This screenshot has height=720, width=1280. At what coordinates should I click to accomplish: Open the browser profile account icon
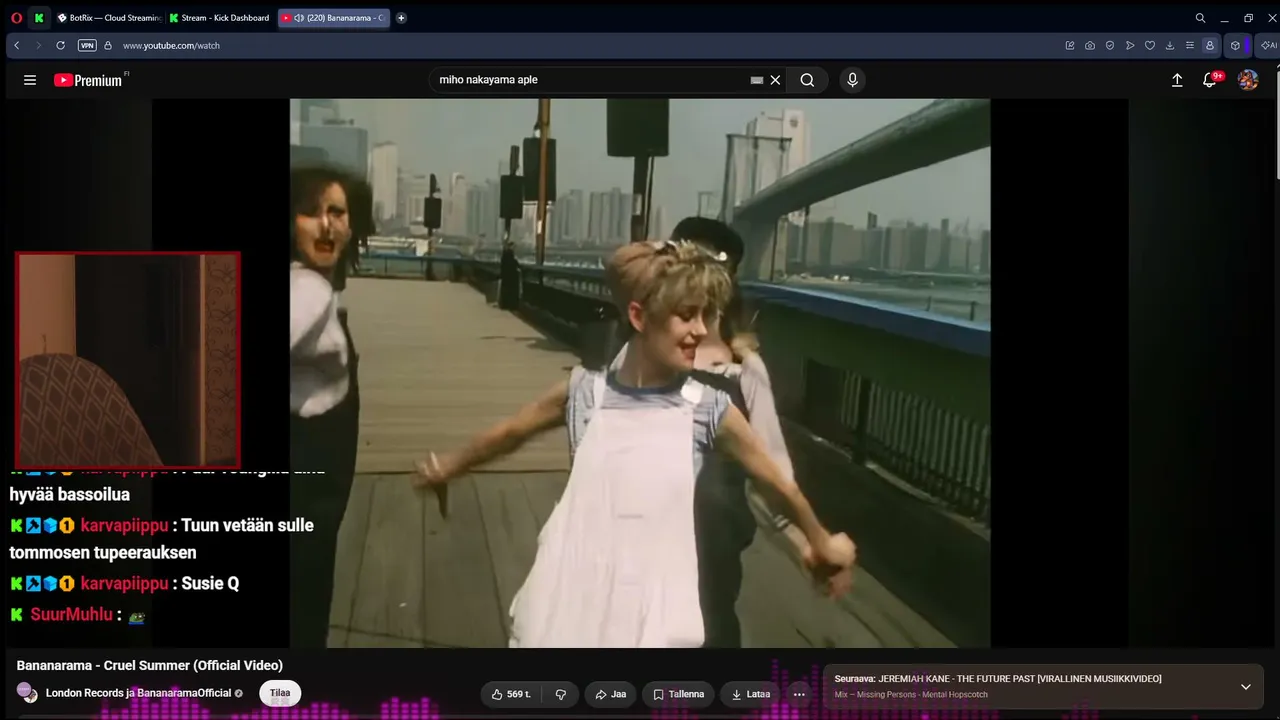pyautogui.click(x=1210, y=45)
